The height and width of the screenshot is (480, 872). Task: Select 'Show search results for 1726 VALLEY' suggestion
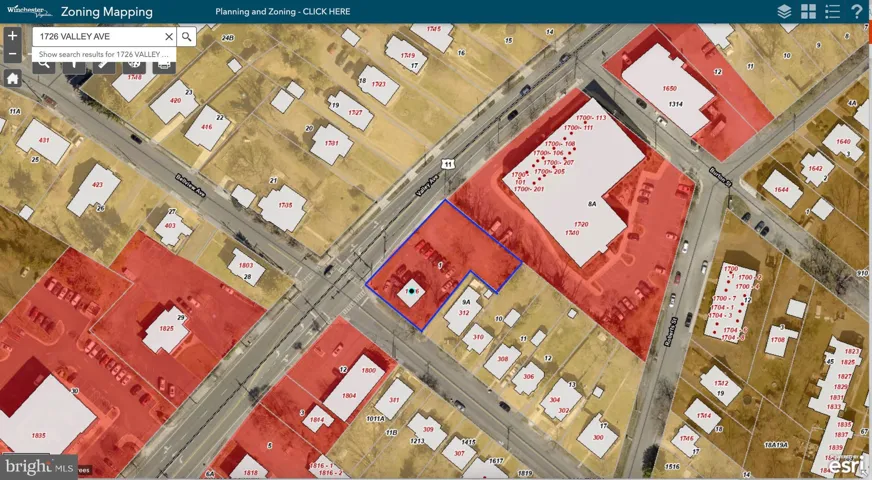[x=104, y=54]
